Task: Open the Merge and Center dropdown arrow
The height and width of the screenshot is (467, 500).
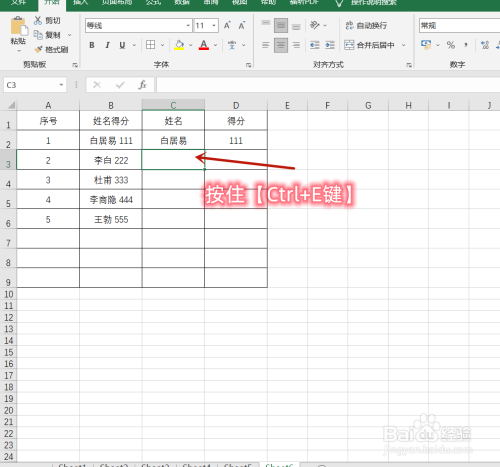Action: (x=403, y=45)
